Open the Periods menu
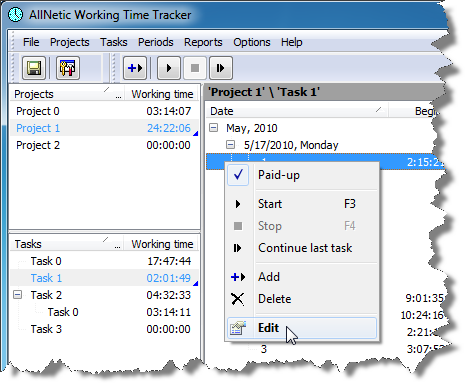Image resolution: width=465 pixels, height=383 pixels. pyautogui.click(x=156, y=42)
